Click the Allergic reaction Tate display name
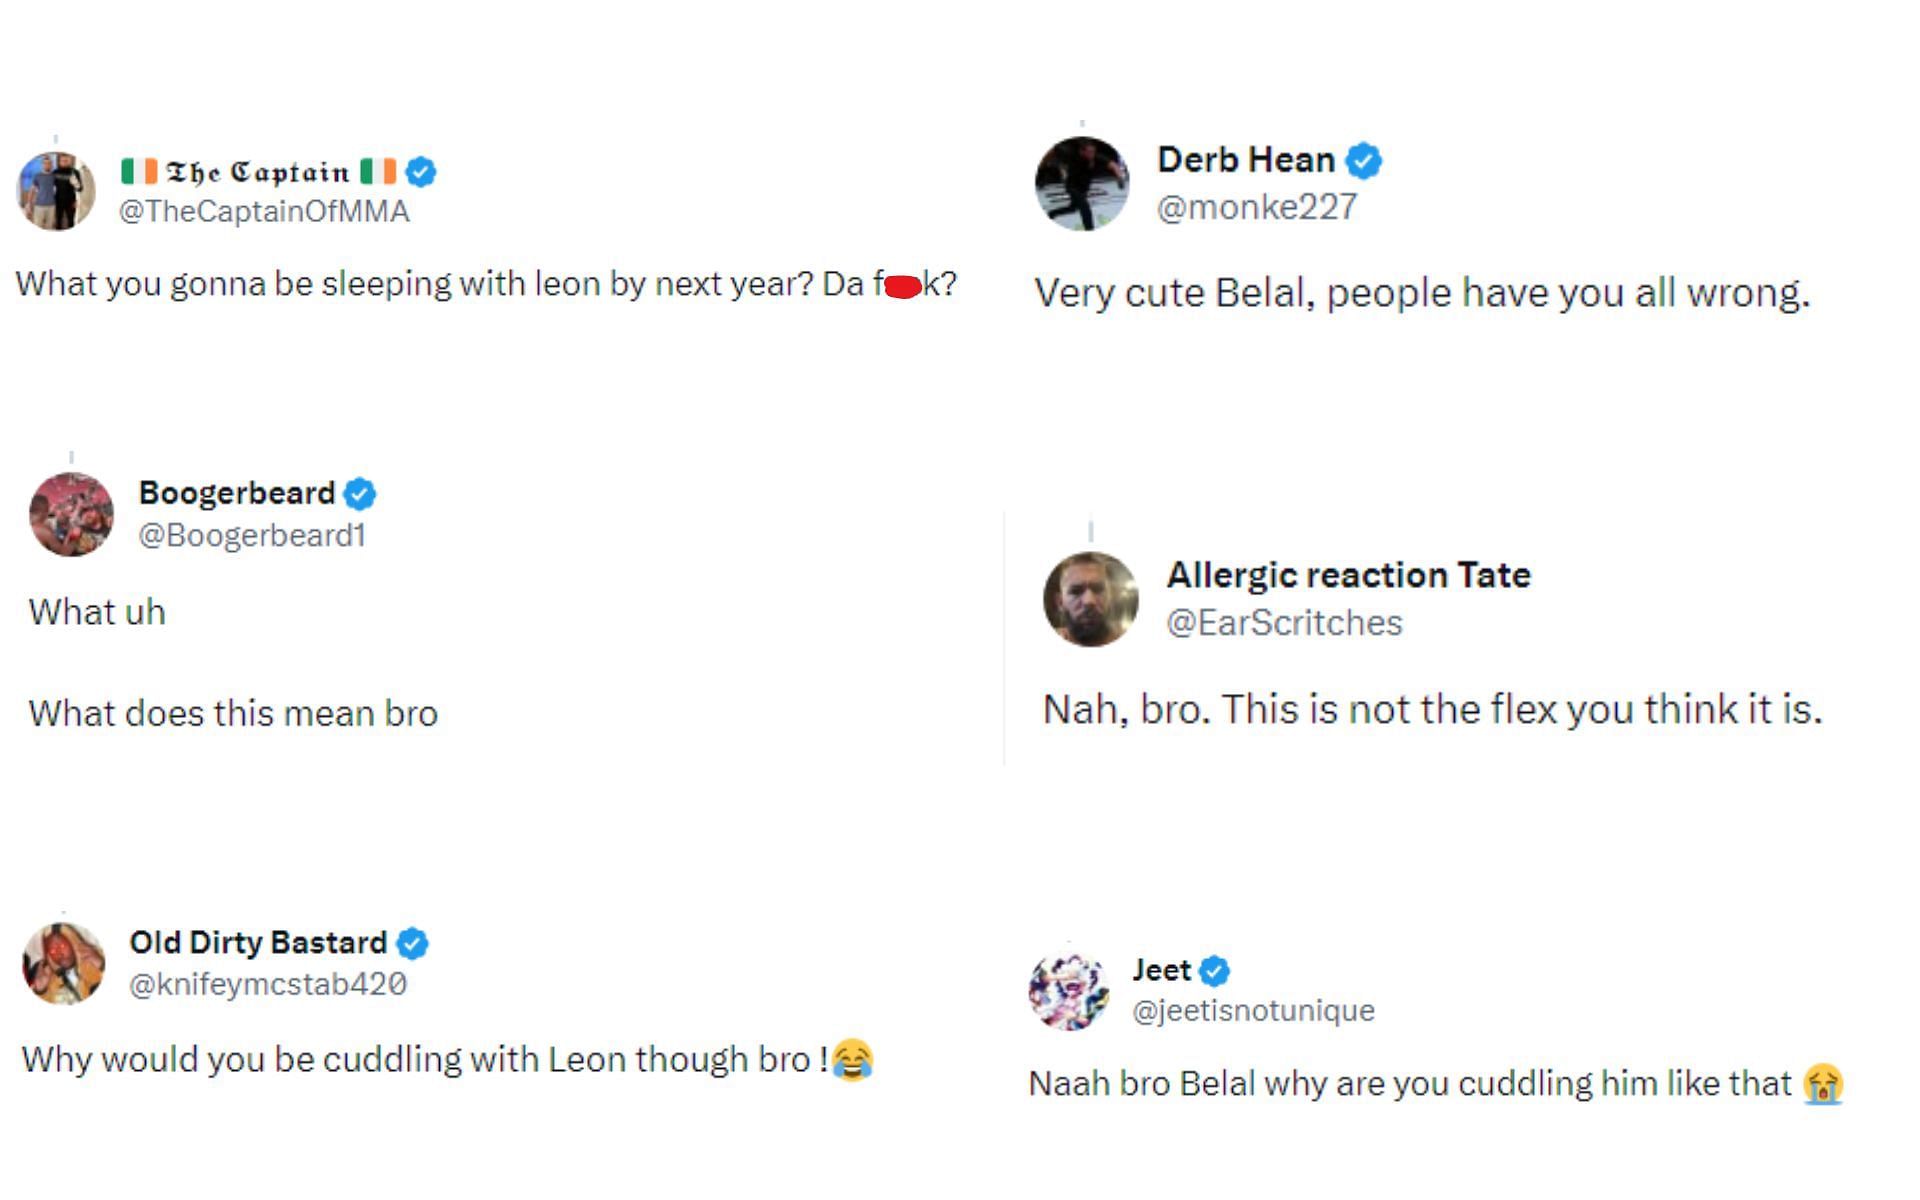 coord(1348,576)
